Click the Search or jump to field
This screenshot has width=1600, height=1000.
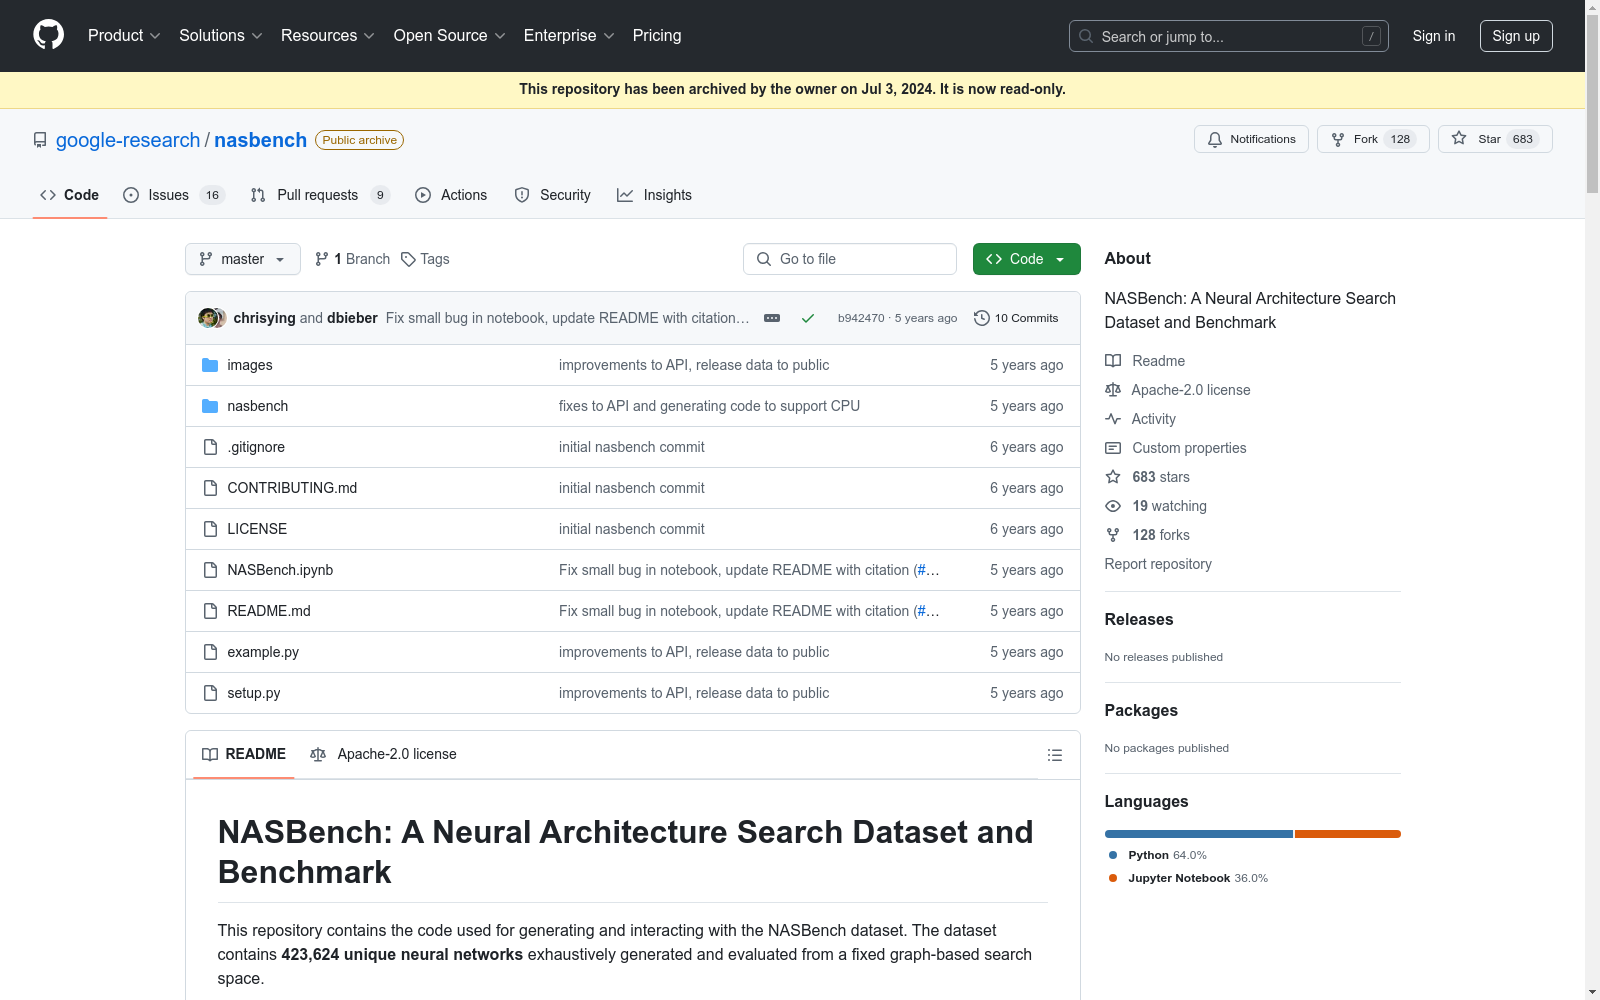click(1229, 36)
